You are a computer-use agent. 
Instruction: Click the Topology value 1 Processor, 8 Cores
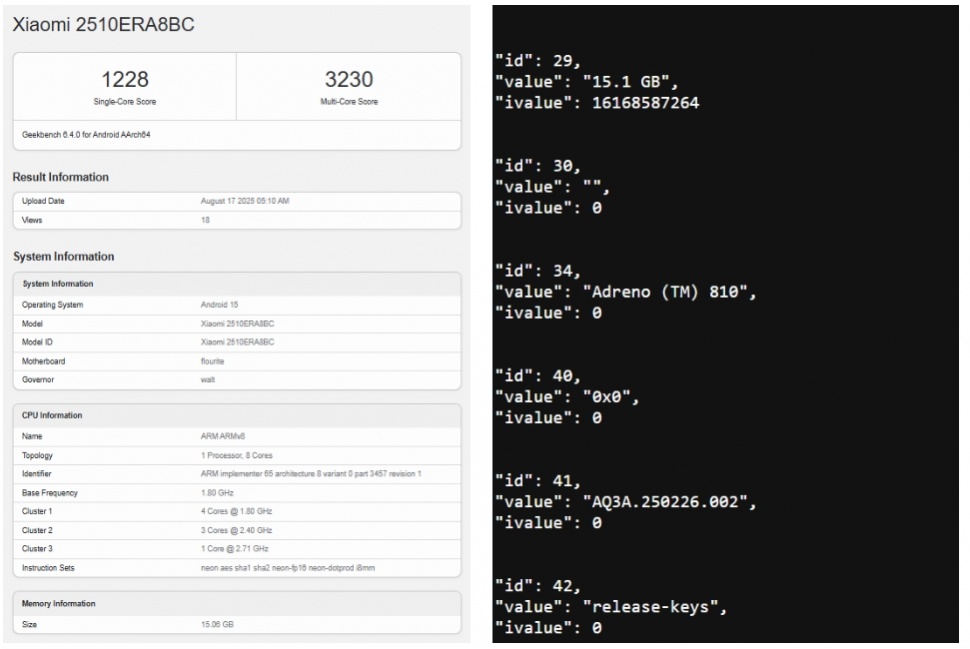(237, 455)
